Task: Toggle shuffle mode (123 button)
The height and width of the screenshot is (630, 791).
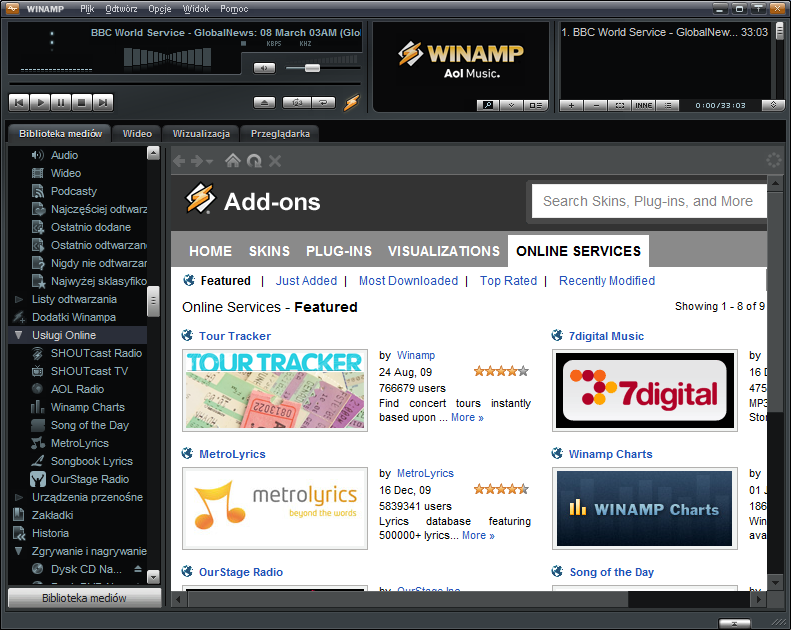Action: tap(297, 103)
